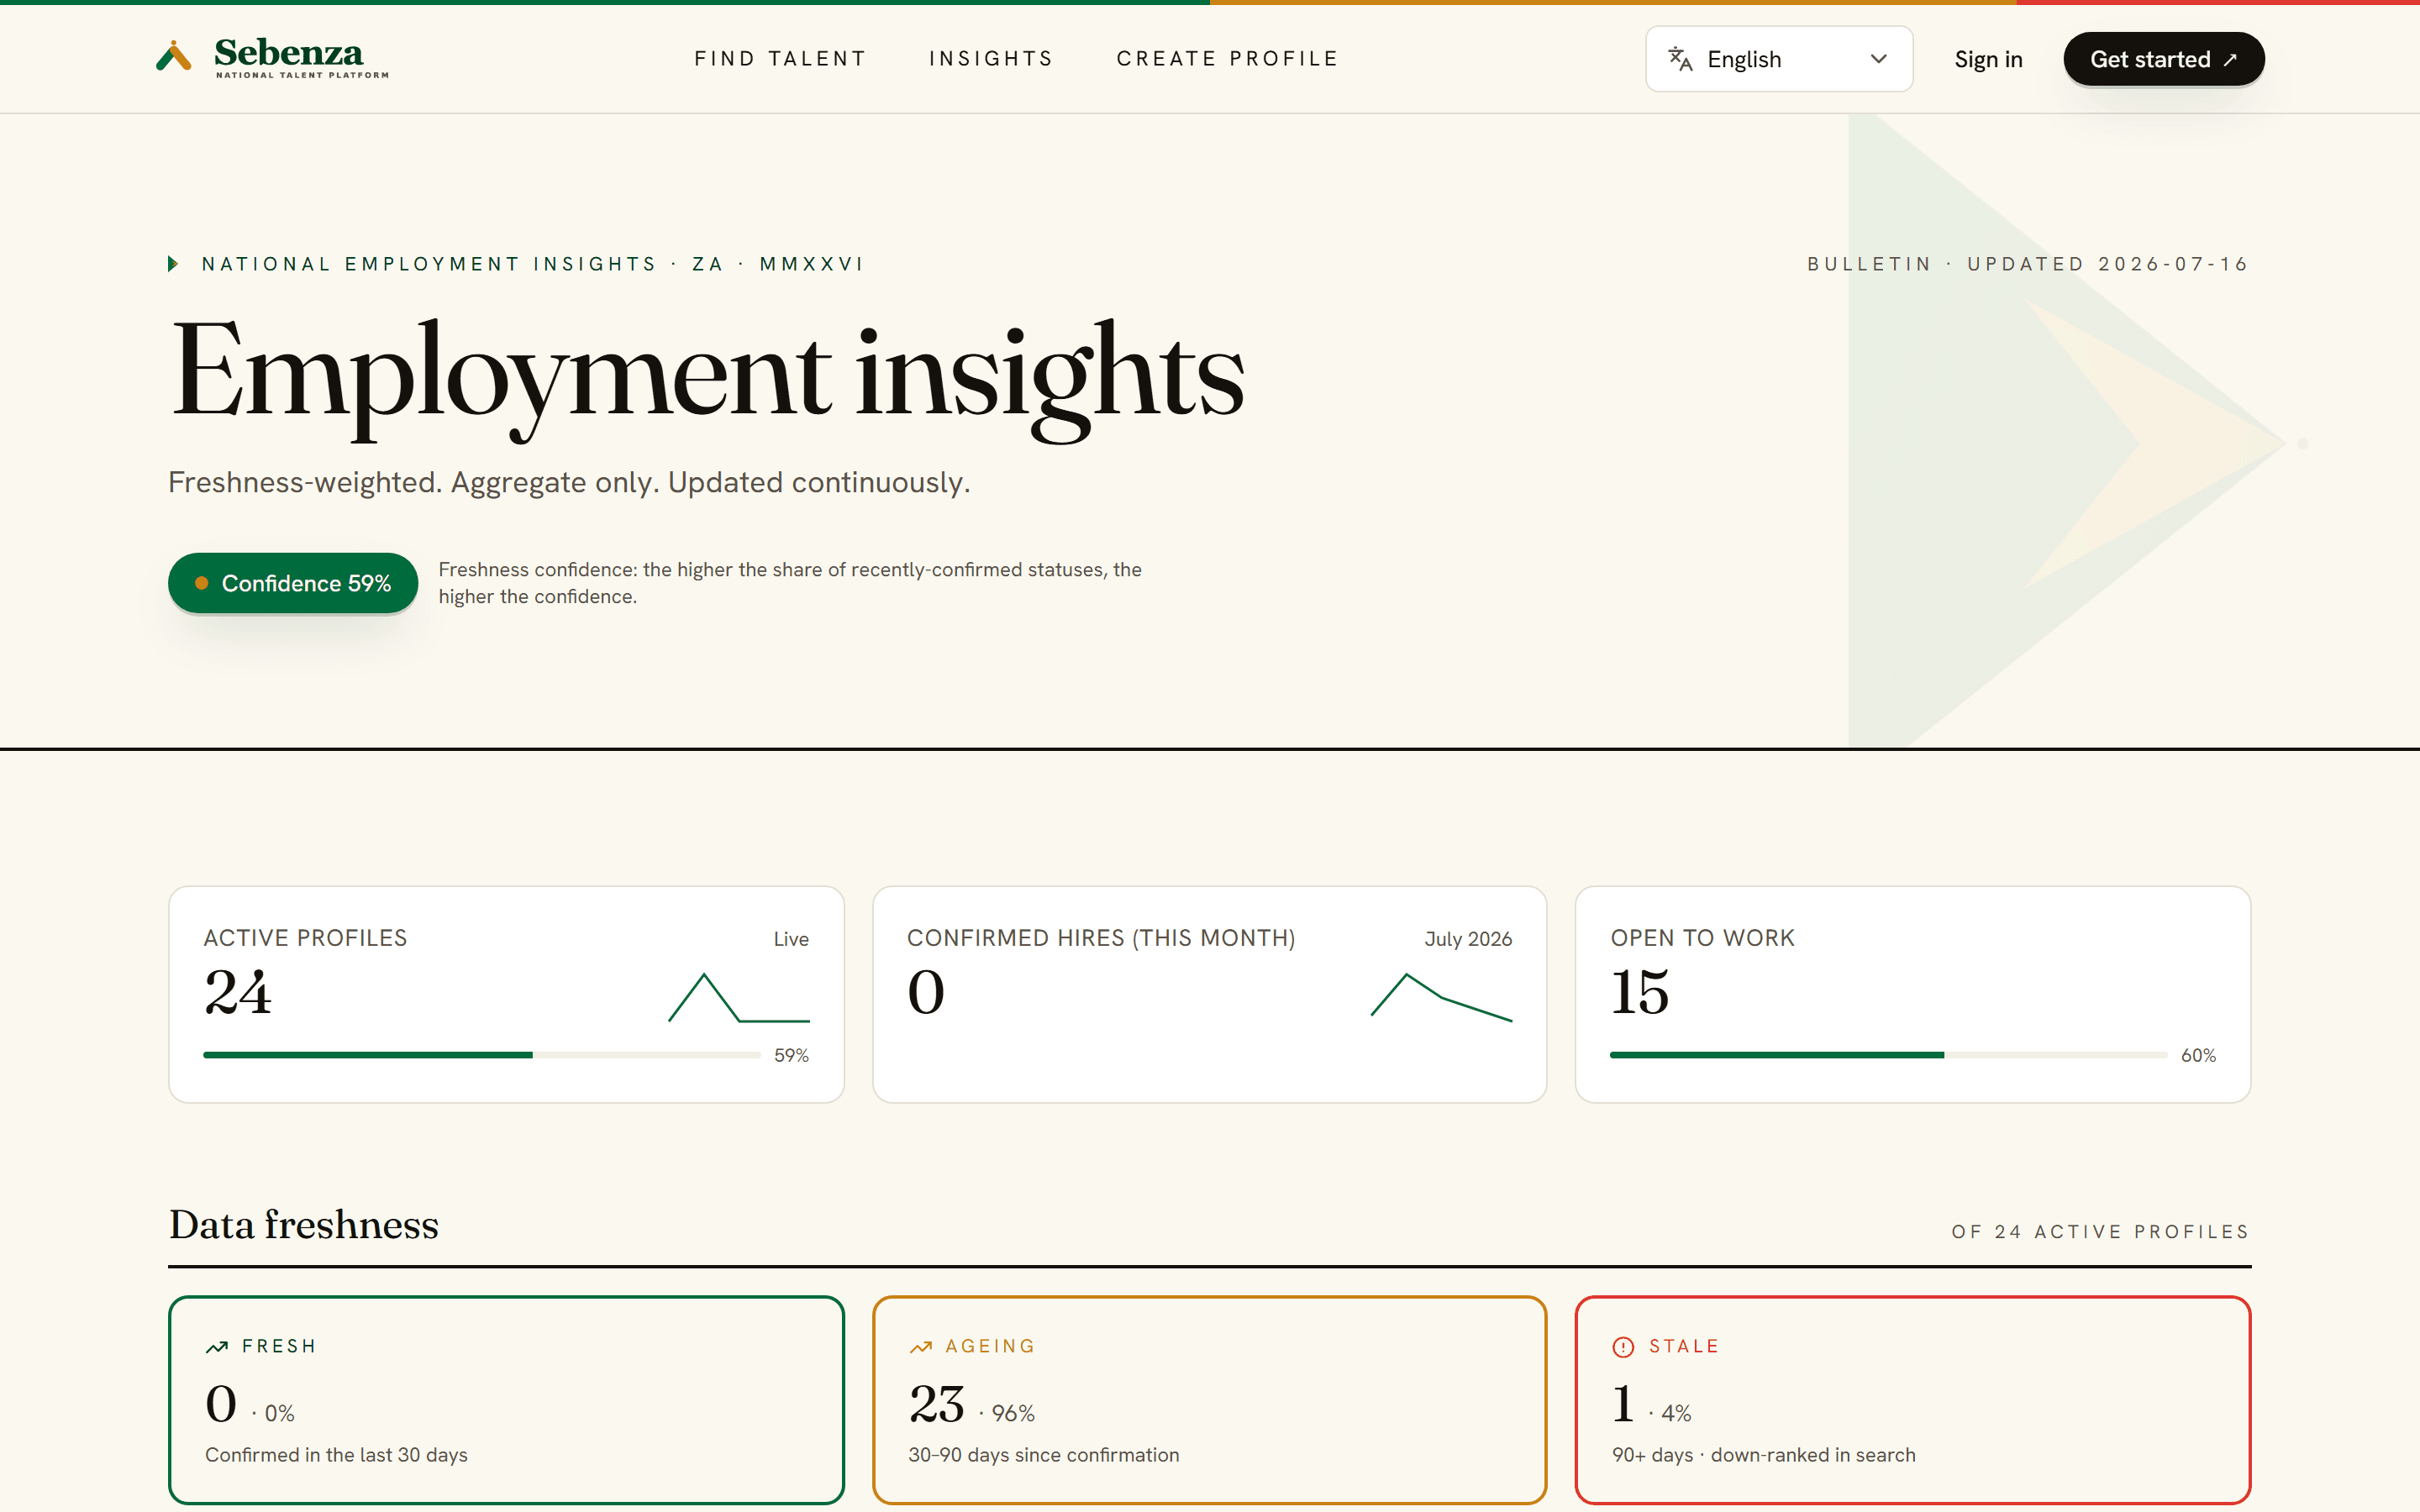Click the Get started button
Image resolution: width=2420 pixels, height=1512 pixels.
click(x=2163, y=59)
